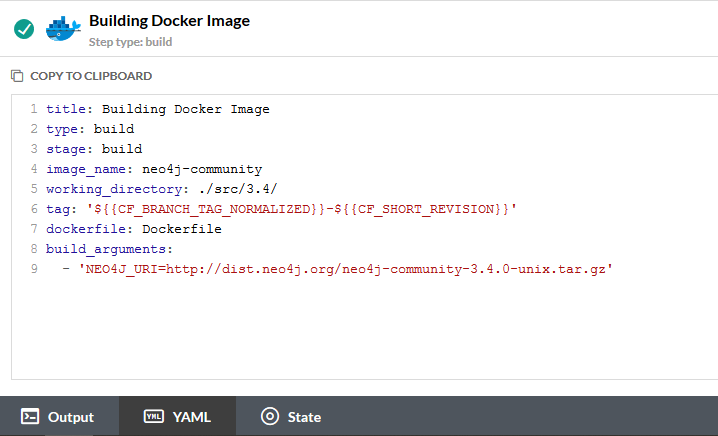Image resolution: width=718 pixels, height=436 pixels.
Task: Click the image_name neo4j-community line
Action: (154, 169)
